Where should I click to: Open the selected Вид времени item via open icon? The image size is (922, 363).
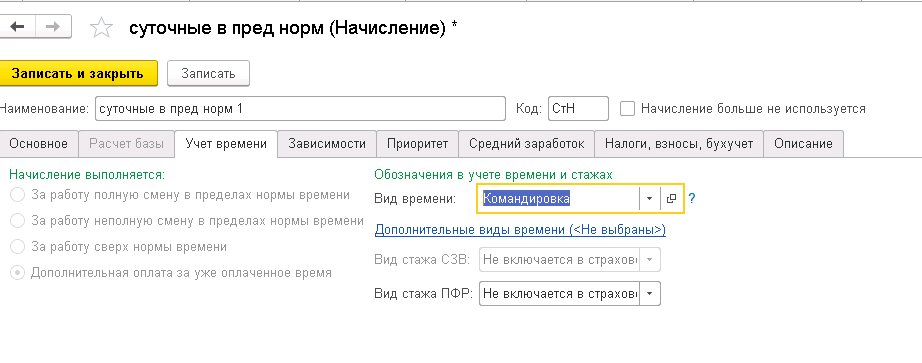(x=671, y=199)
